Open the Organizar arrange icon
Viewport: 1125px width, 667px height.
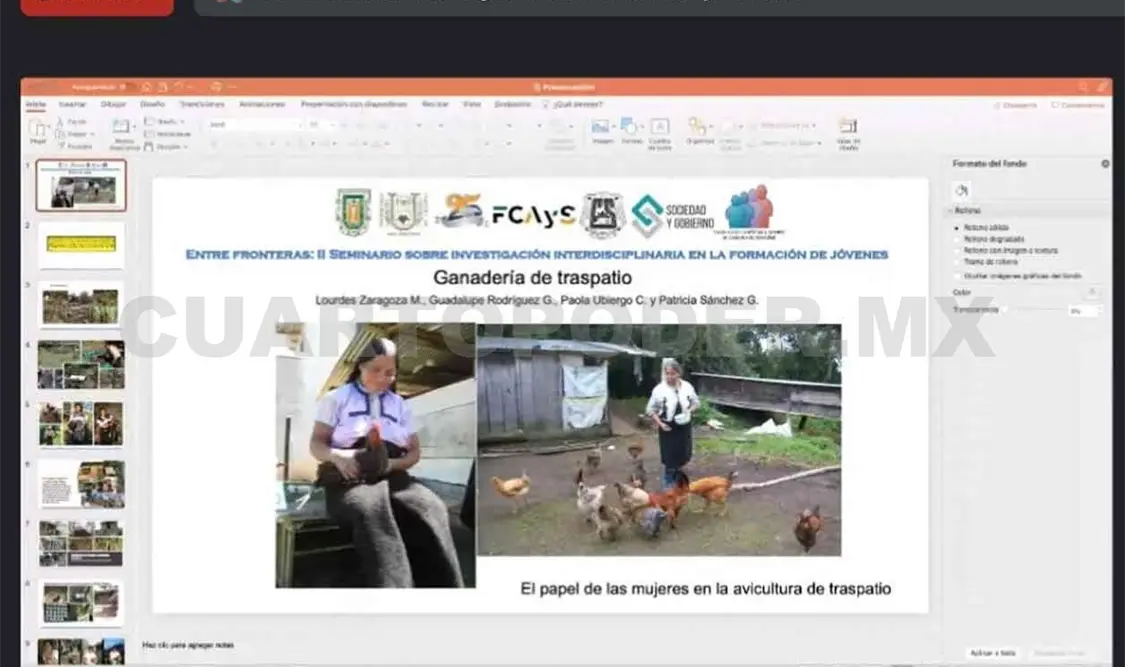(x=699, y=128)
